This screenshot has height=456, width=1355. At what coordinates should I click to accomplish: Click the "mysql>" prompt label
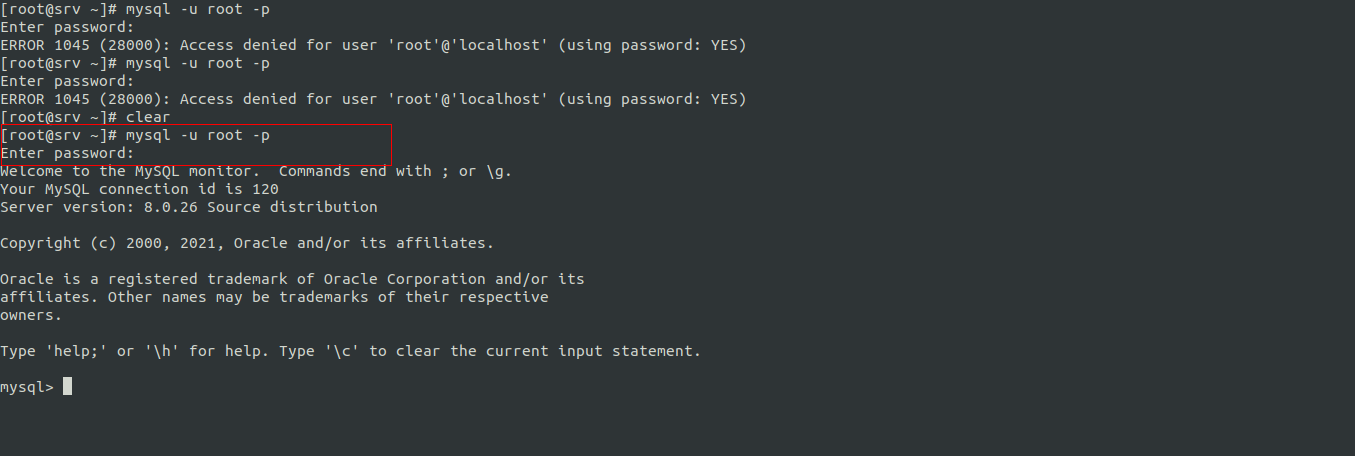coord(27,387)
